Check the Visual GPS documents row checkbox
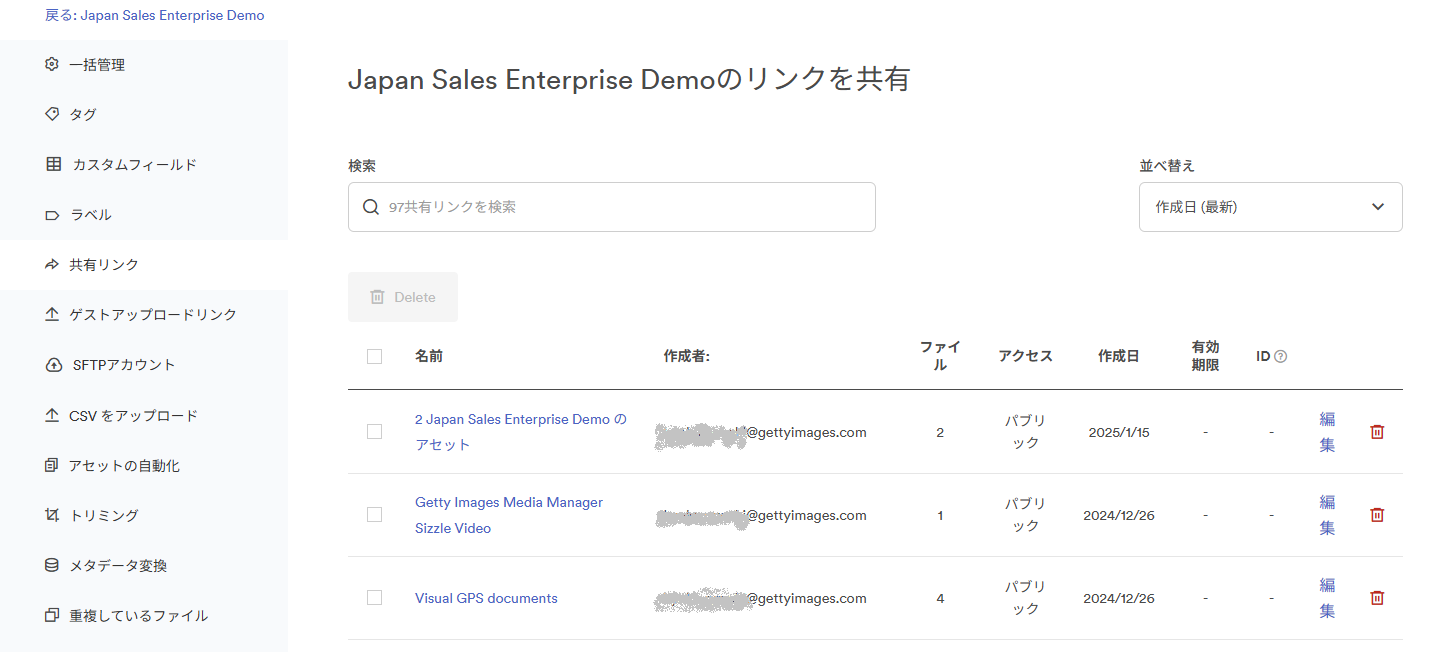The height and width of the screenshot is (652, 1435). coord(375,598)
